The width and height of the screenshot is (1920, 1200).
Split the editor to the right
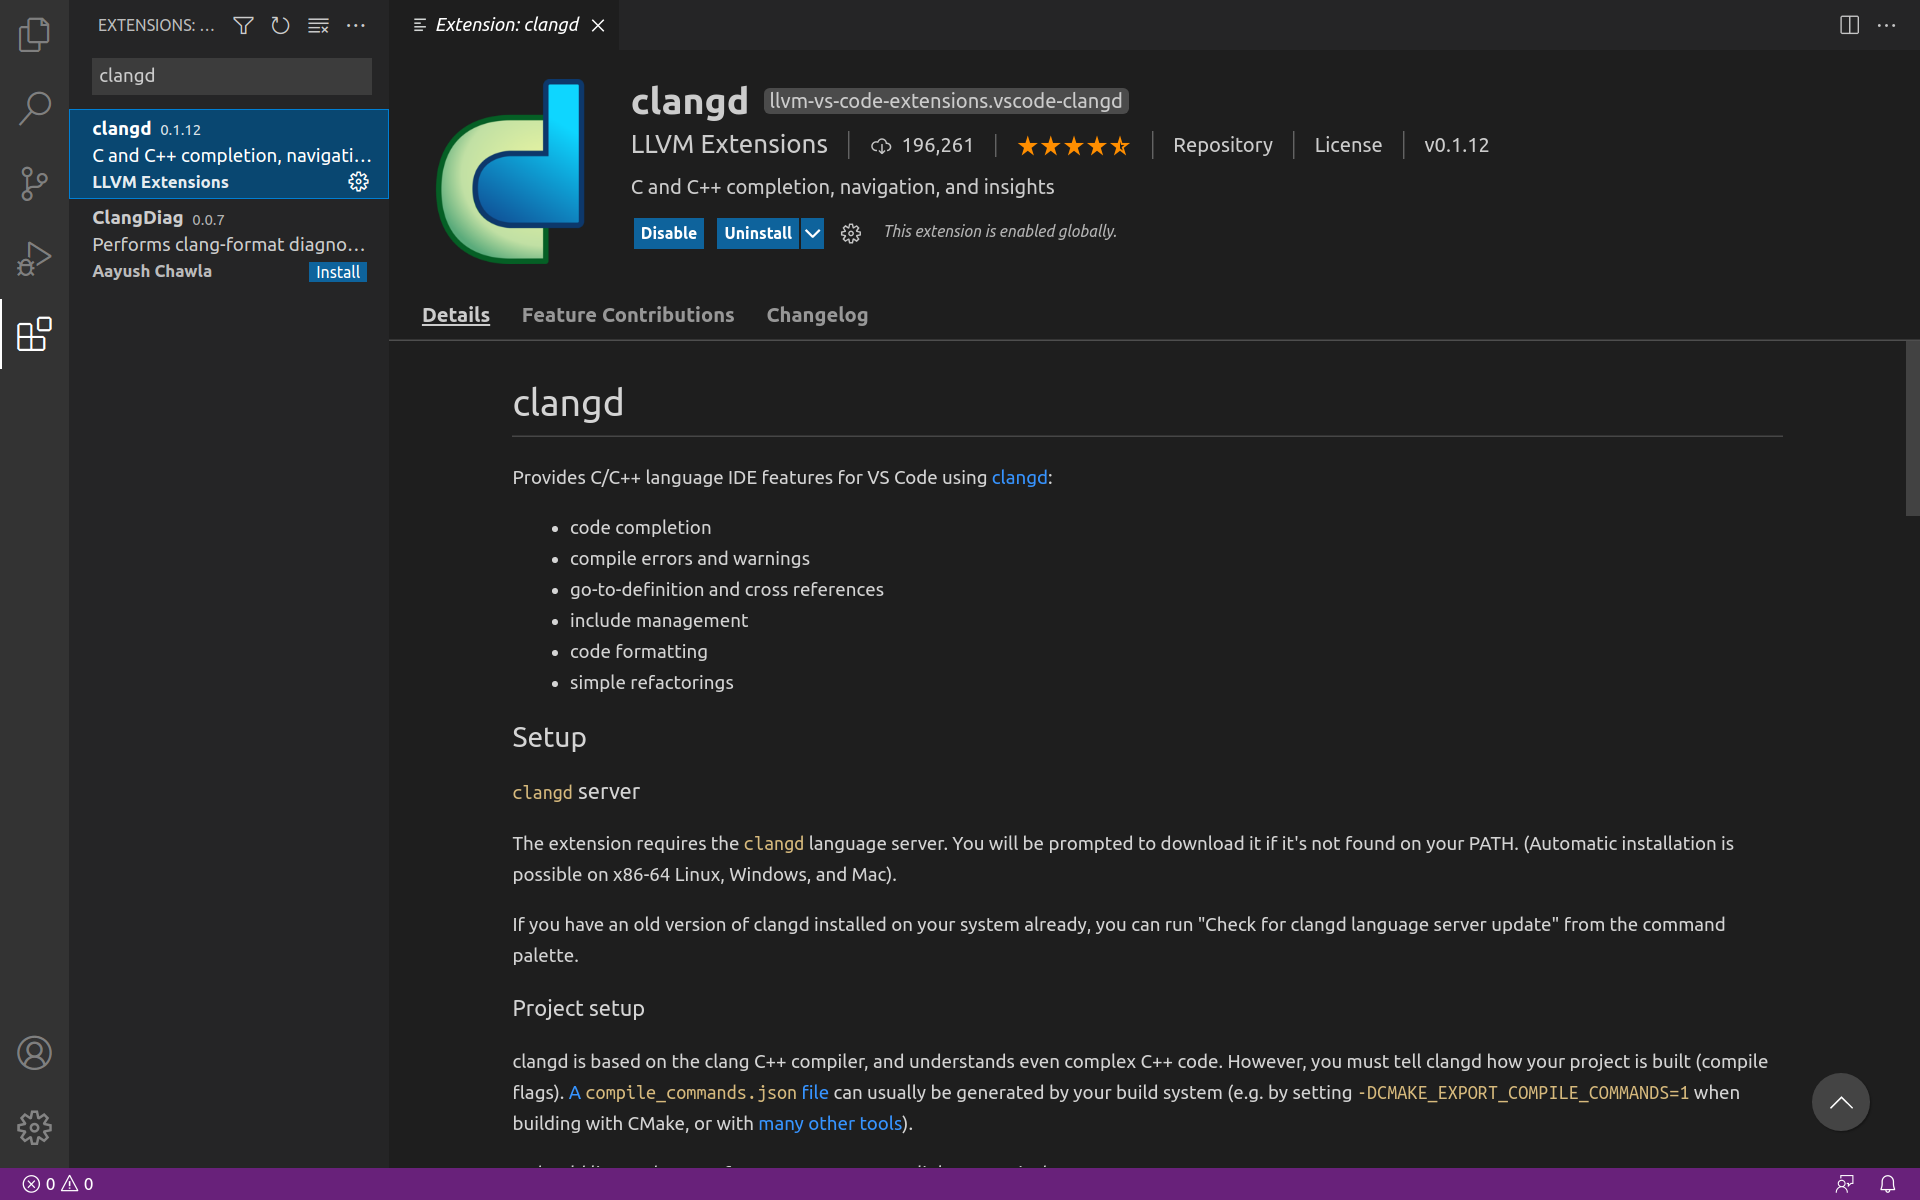(x=1849, y=25)
